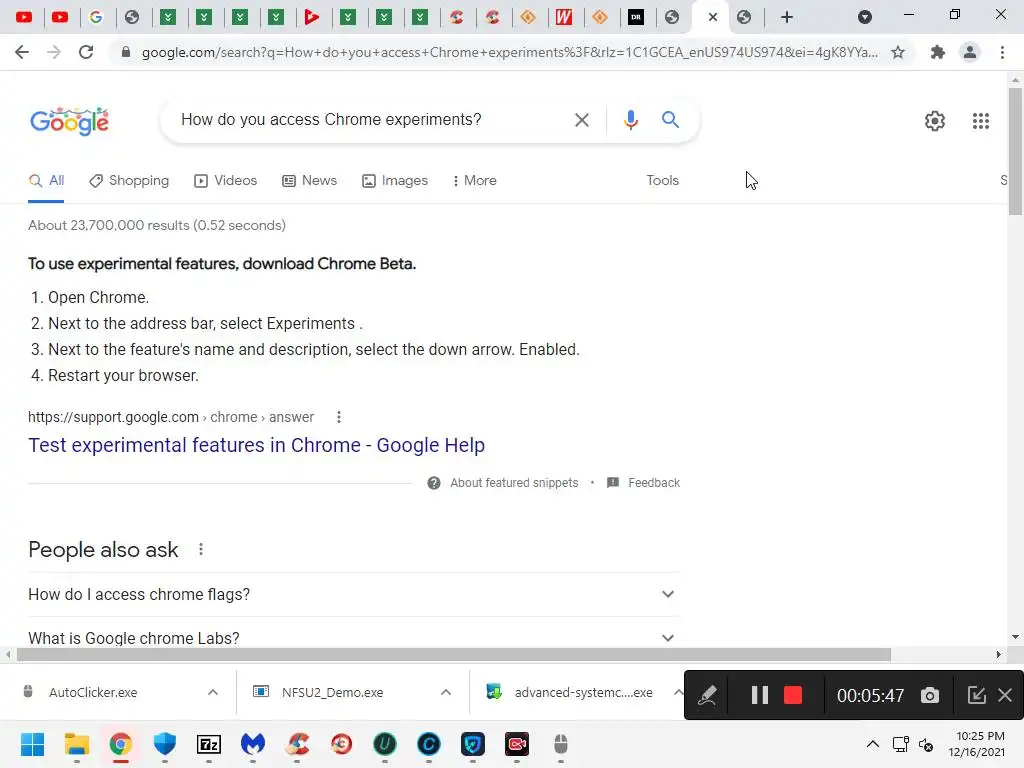Switch to News results tab

pyautogui.click(x=310, y=181)
